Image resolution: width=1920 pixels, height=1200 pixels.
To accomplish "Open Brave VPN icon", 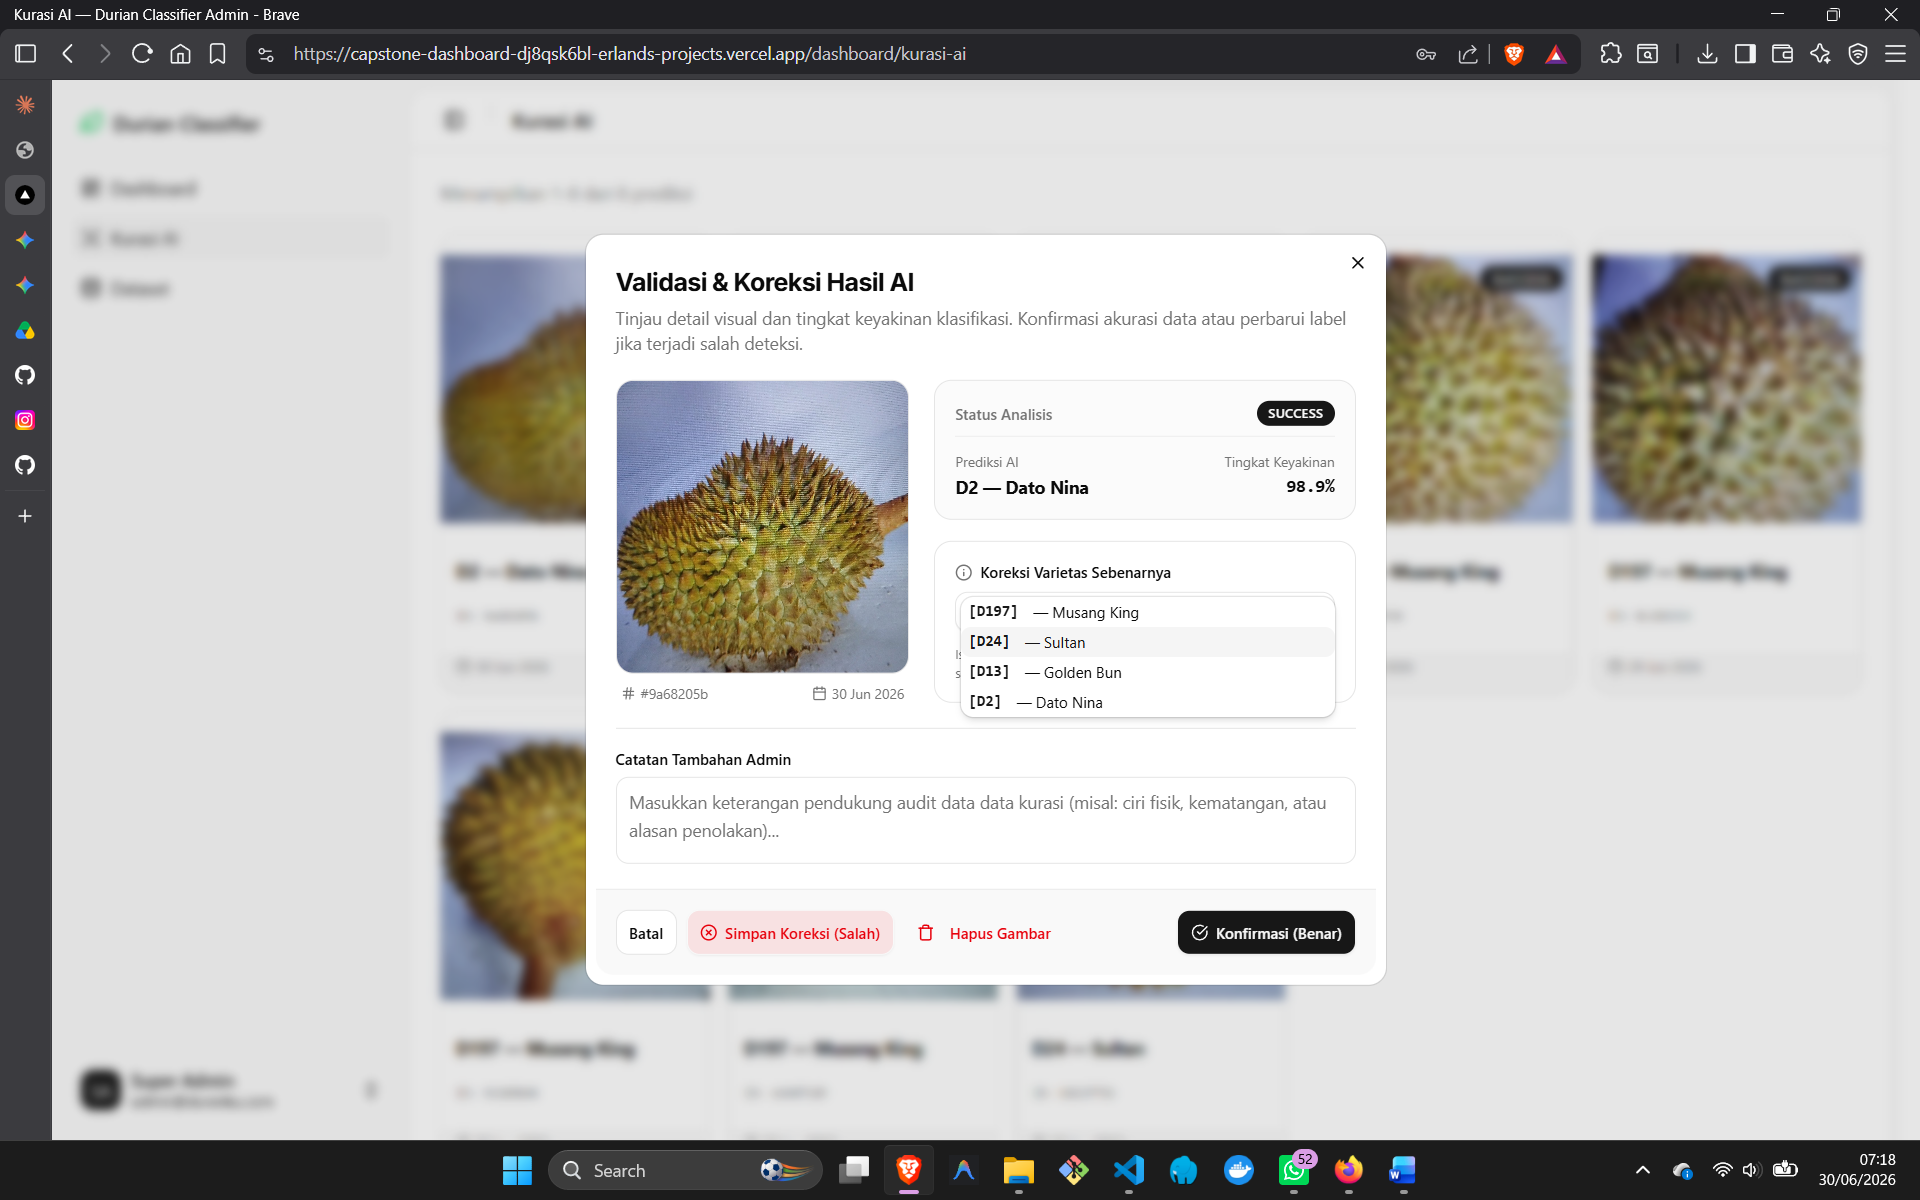I will (x=1858, y=54).
